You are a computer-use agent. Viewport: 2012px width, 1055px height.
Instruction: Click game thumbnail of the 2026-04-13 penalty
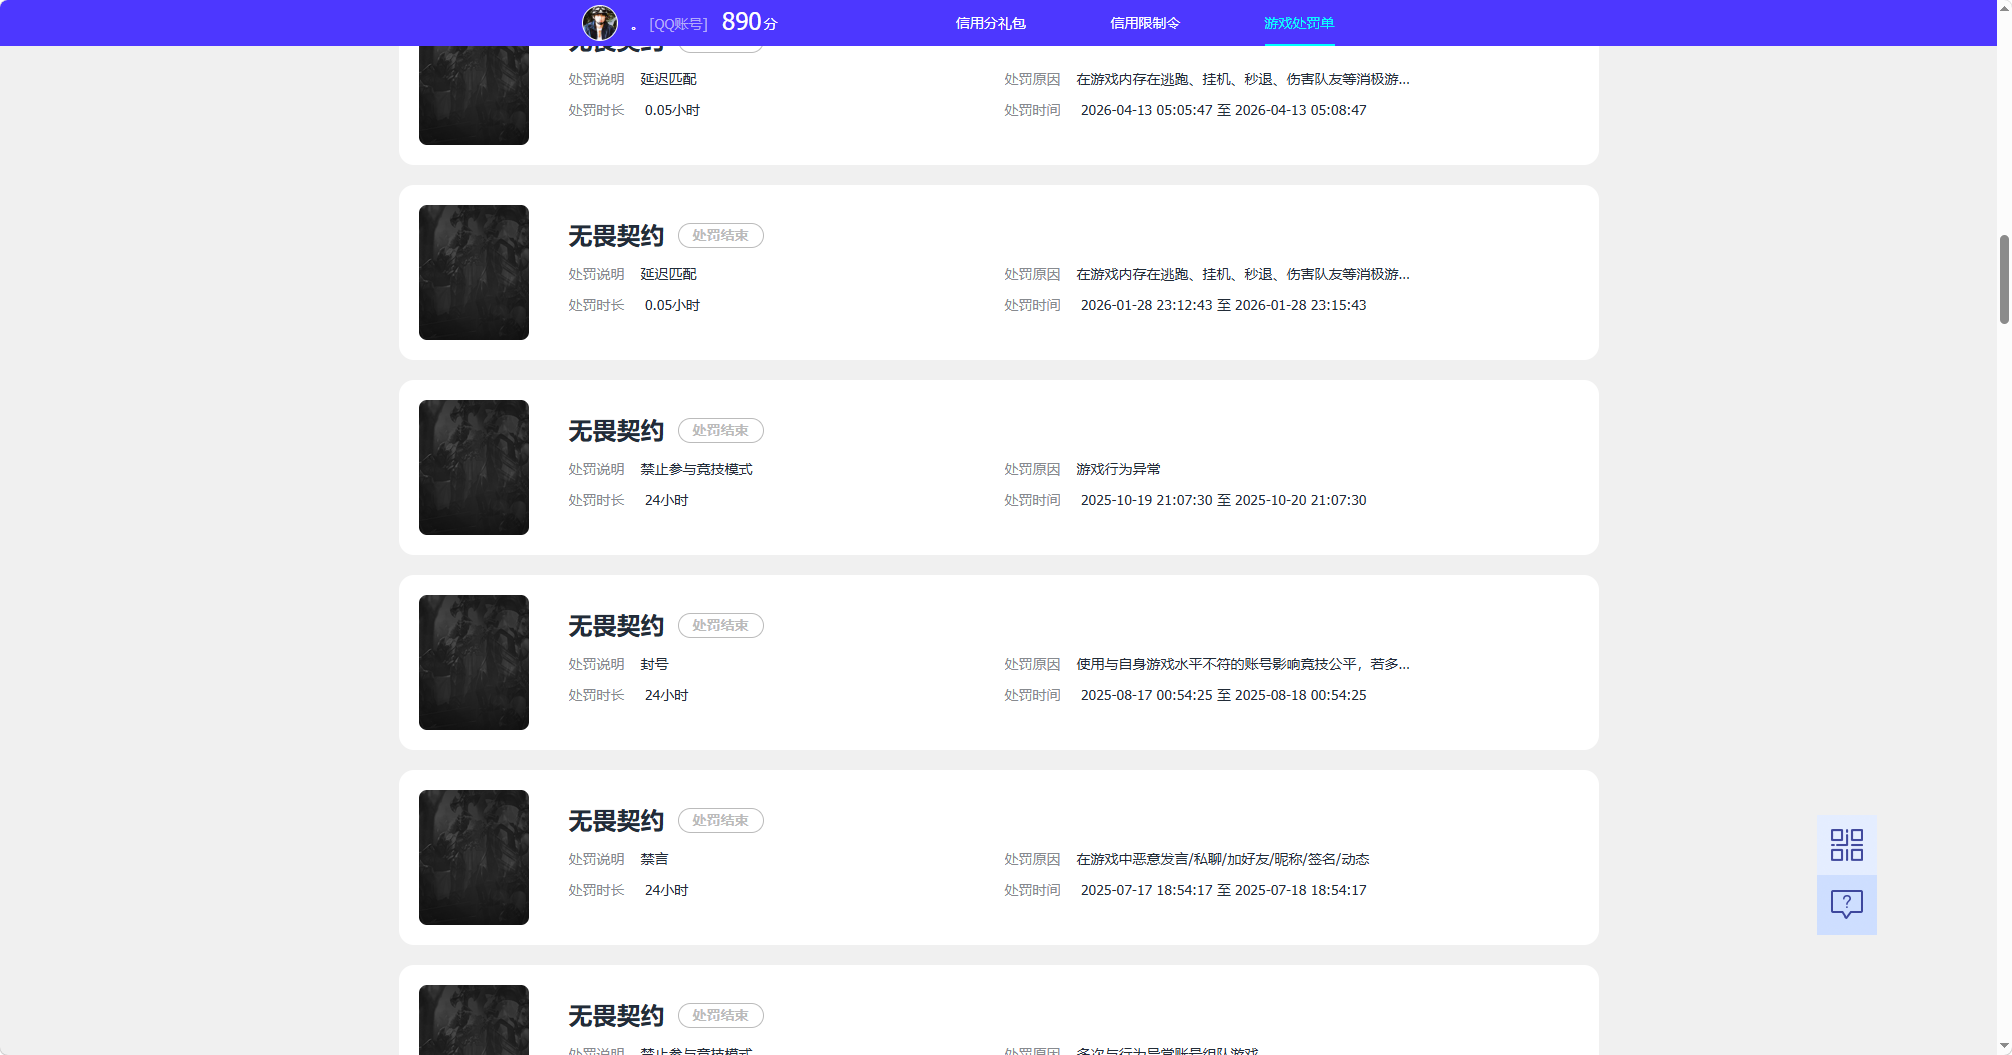click(474, 95)
